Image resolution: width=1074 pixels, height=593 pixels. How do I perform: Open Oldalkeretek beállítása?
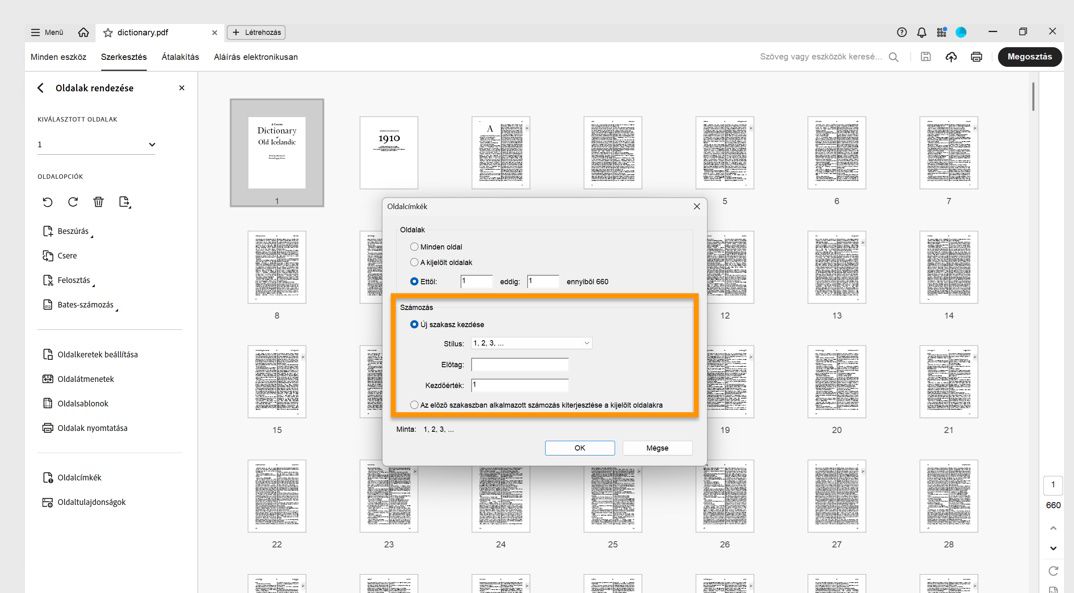click(x=90, y=355)
